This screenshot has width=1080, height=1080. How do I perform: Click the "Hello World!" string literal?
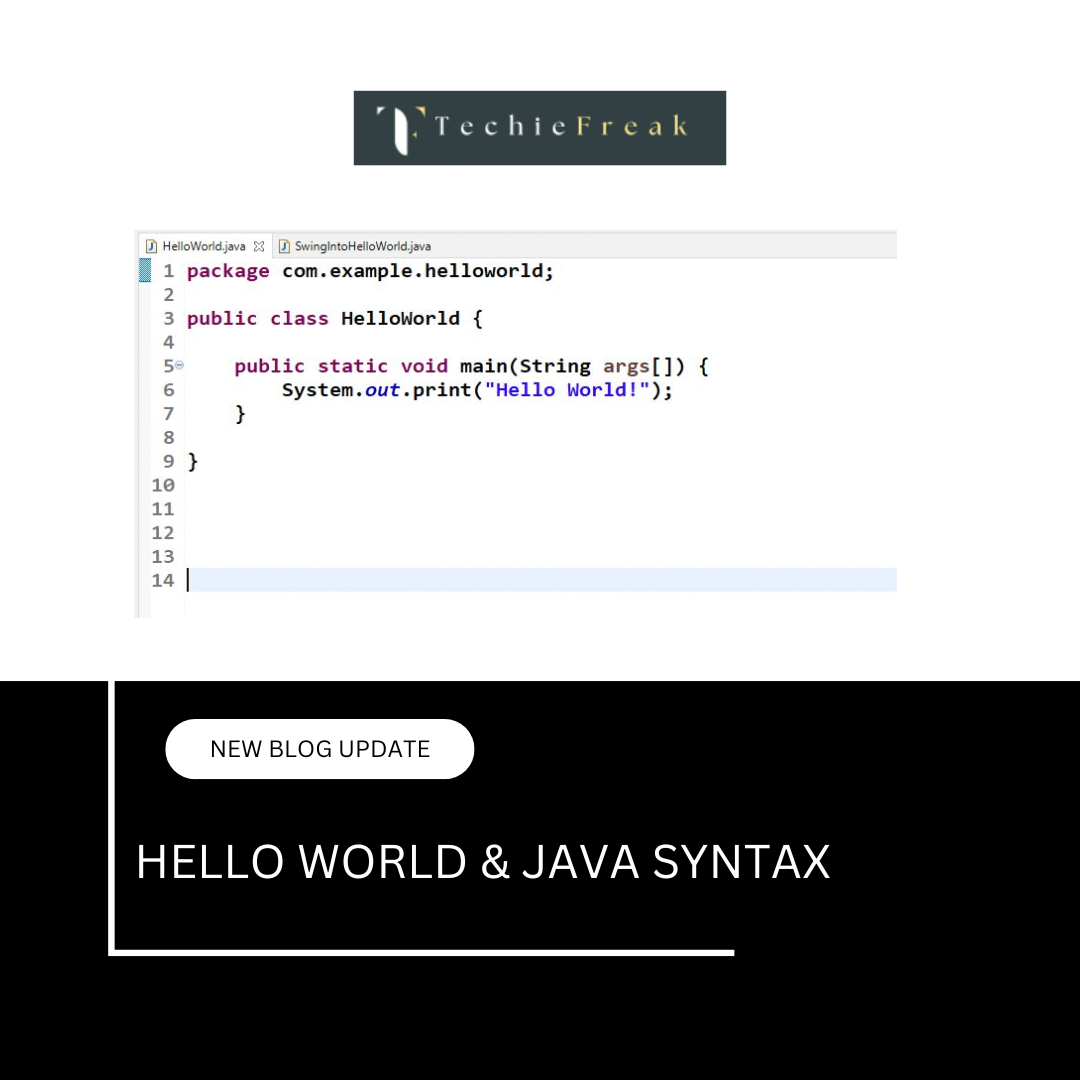568,390
